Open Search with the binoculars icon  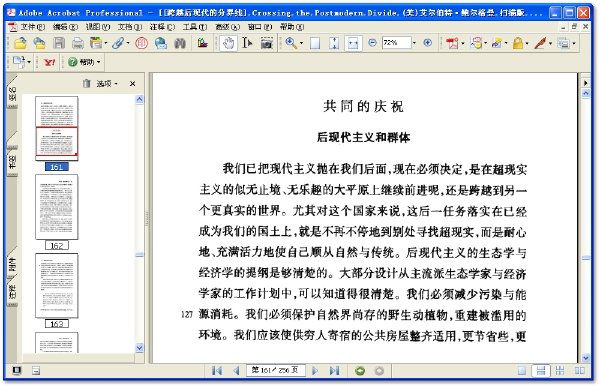[x=180, y=43]
